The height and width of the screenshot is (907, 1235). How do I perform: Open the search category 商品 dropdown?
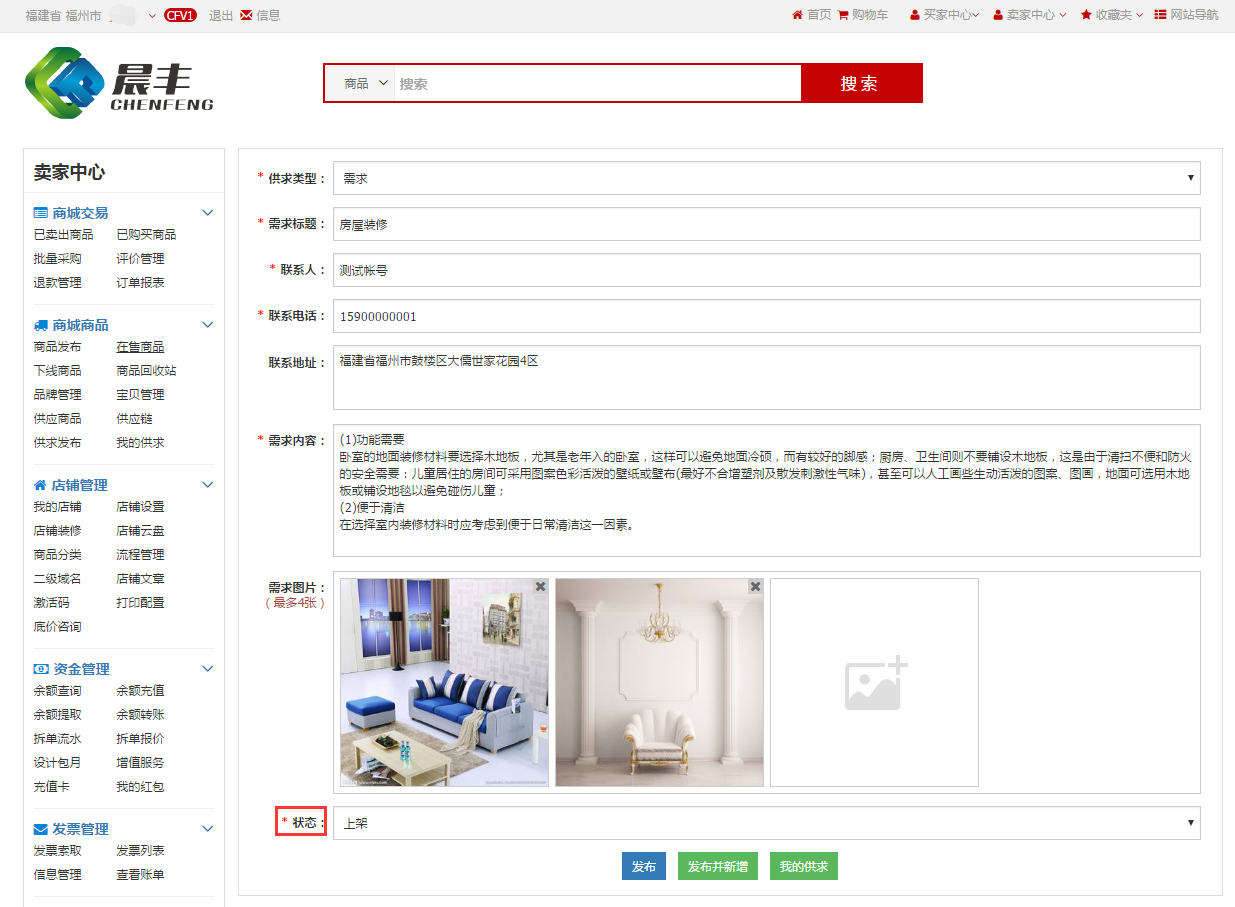pyautogui.click(x=365, y=84)
